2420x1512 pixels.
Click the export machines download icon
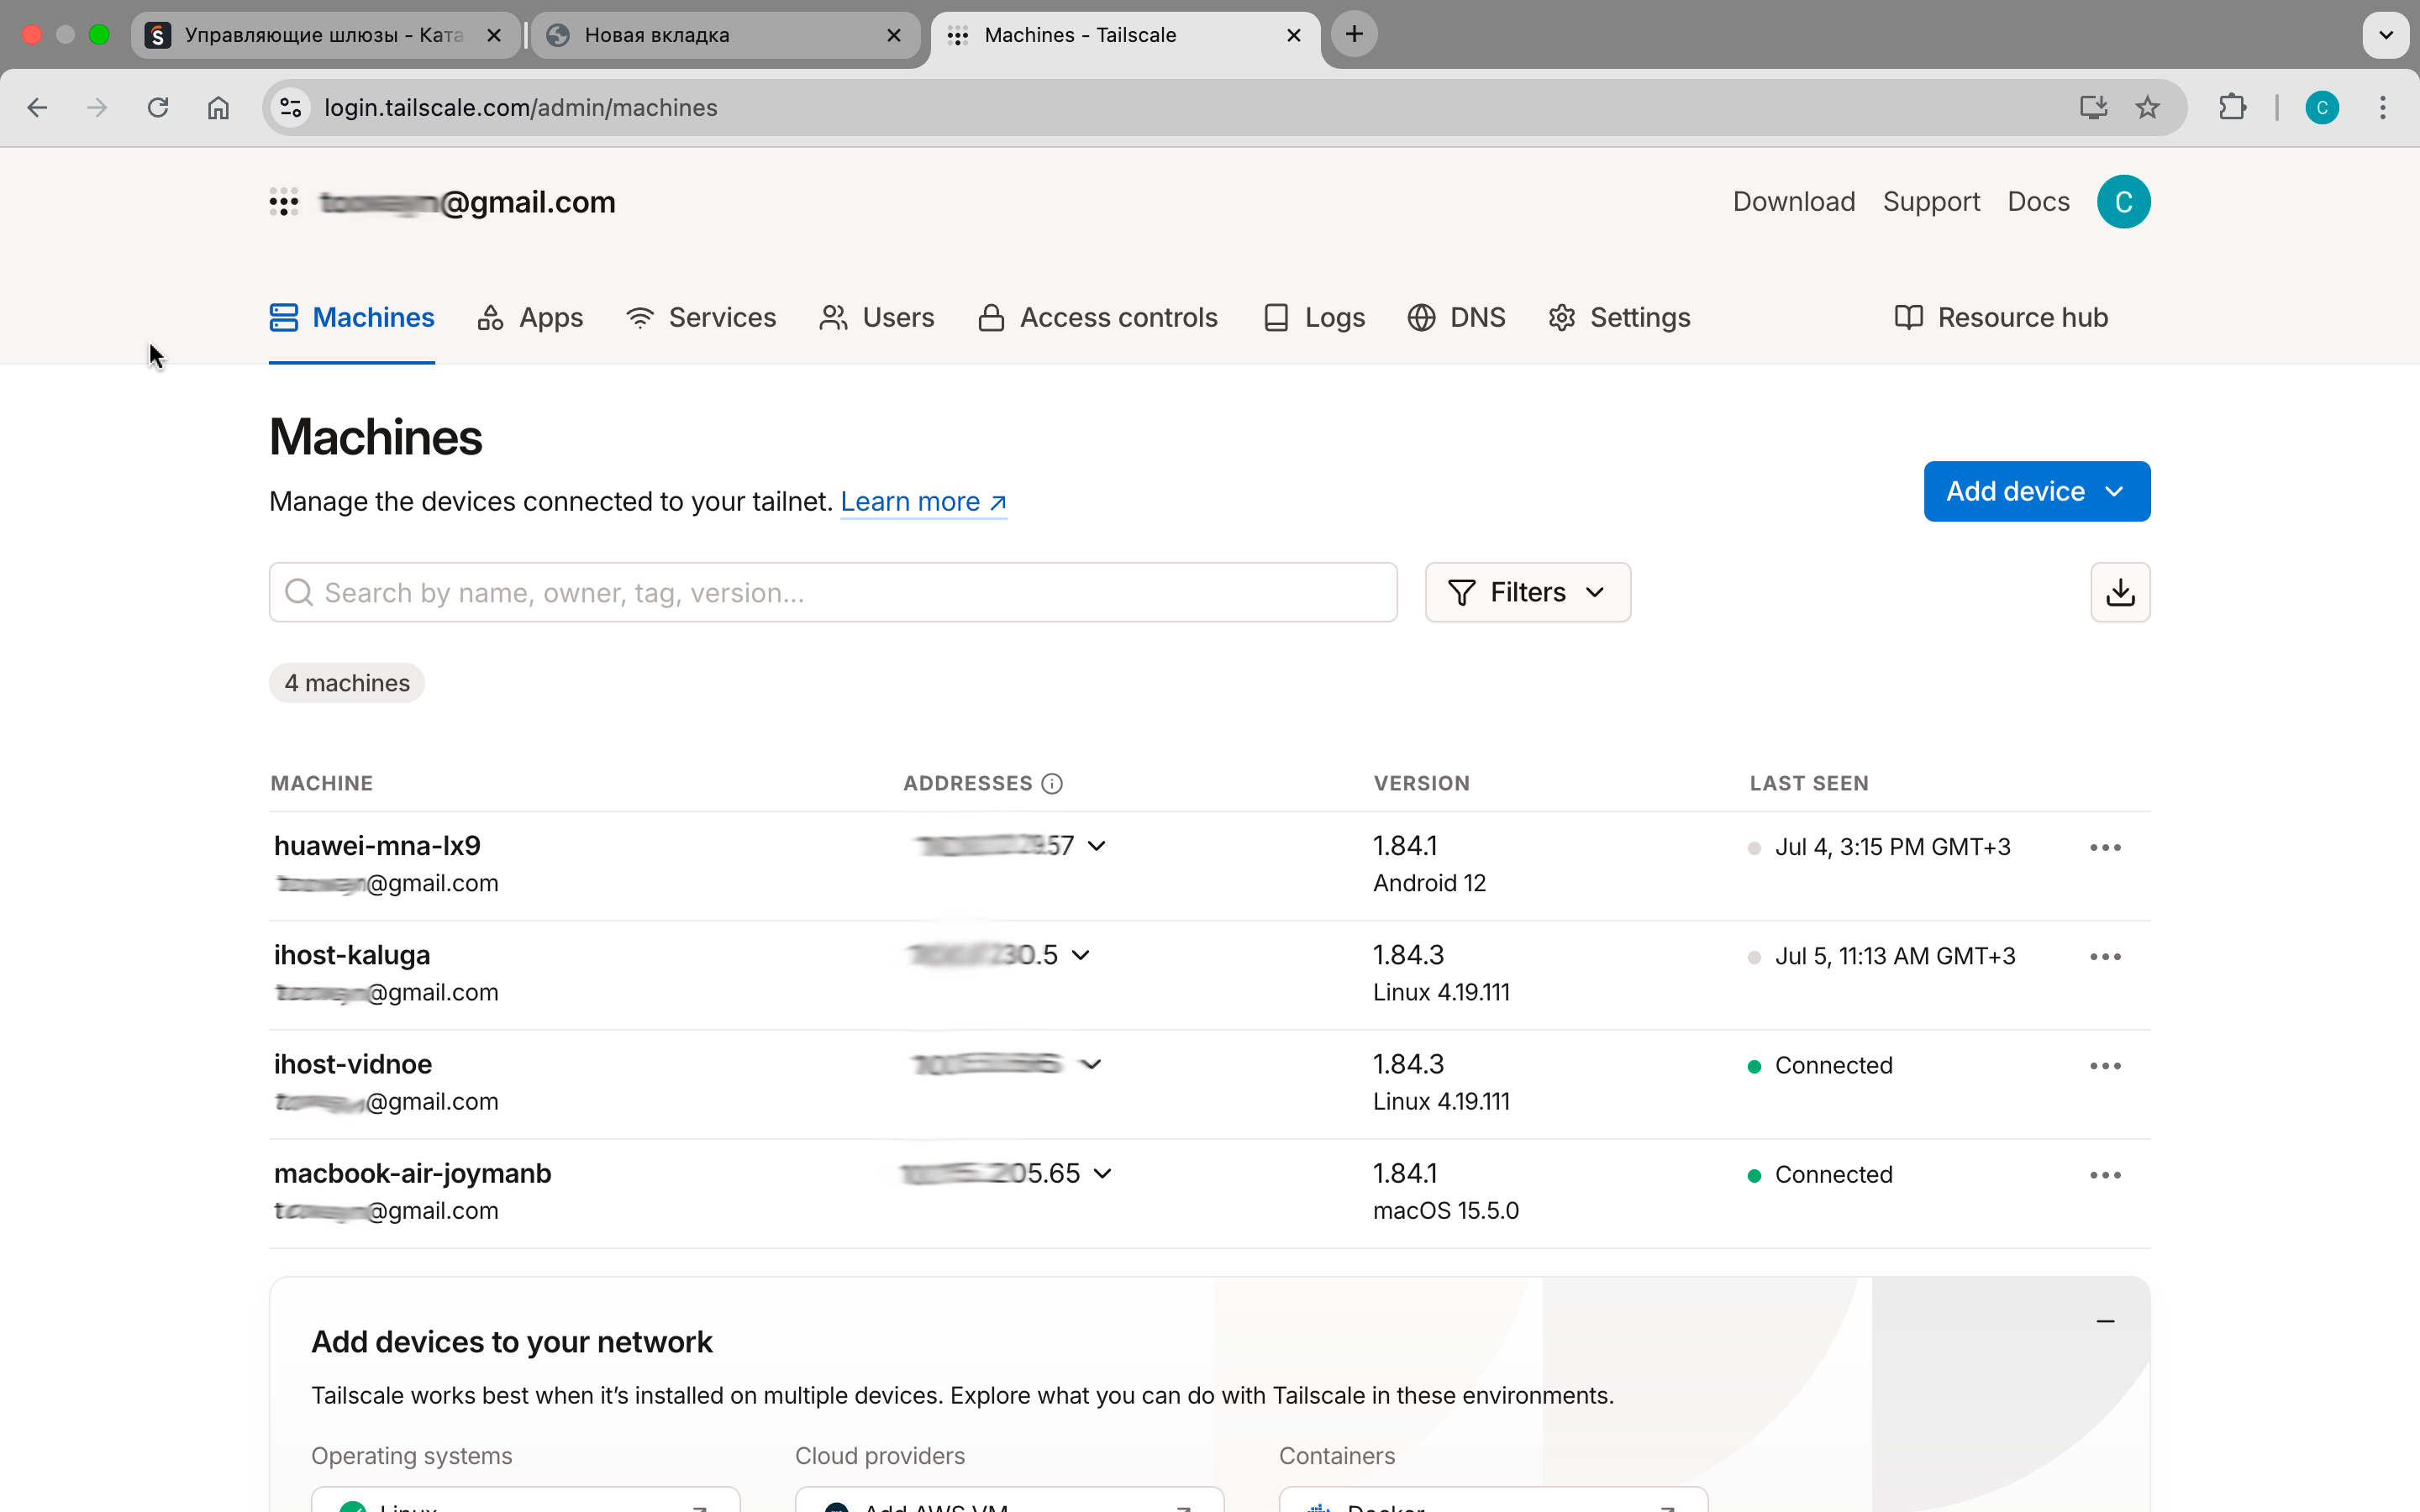point(2120,592)
